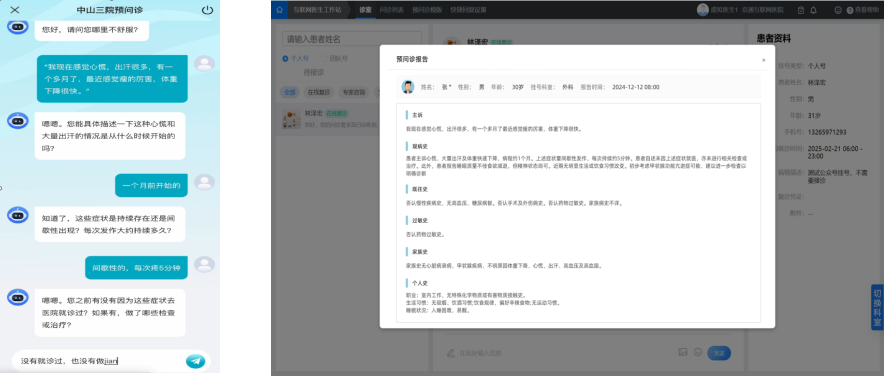Click the patient avatar in the 预问诊报告 header
Screen dimensions: 884x377
pyautogui.click(x=408, y=87)
